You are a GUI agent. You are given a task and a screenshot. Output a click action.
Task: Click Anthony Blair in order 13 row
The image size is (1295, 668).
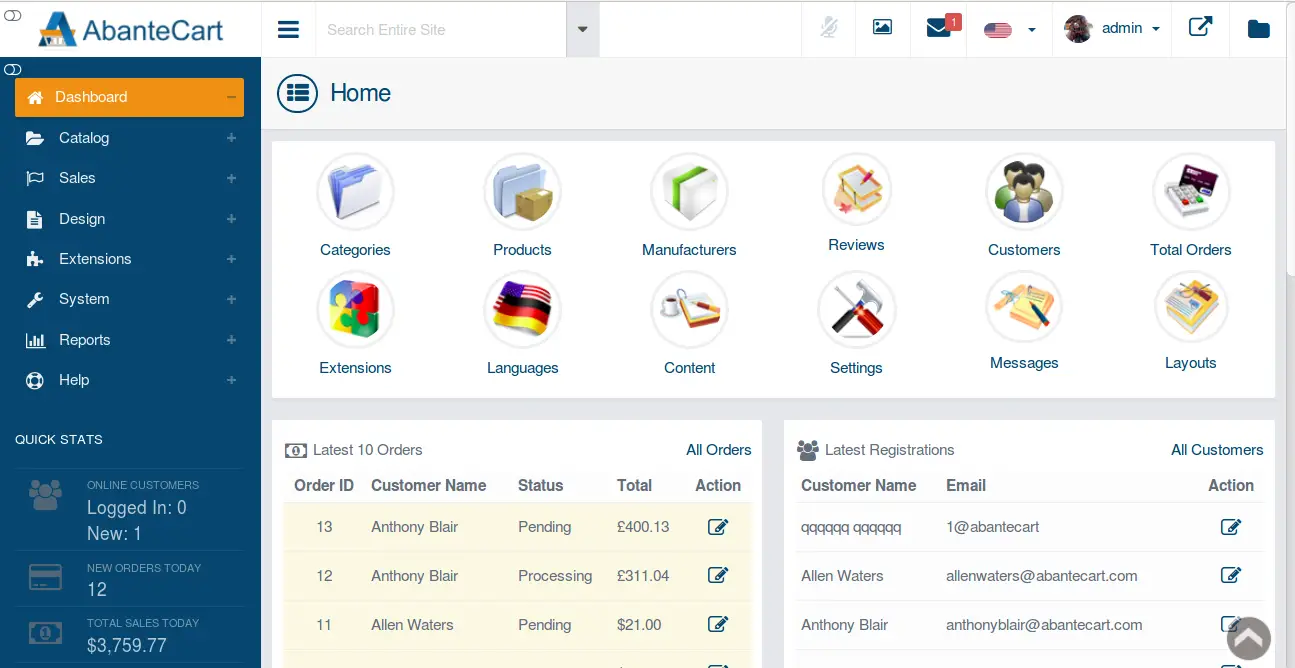pyautogui.click(x=414, y=527)
